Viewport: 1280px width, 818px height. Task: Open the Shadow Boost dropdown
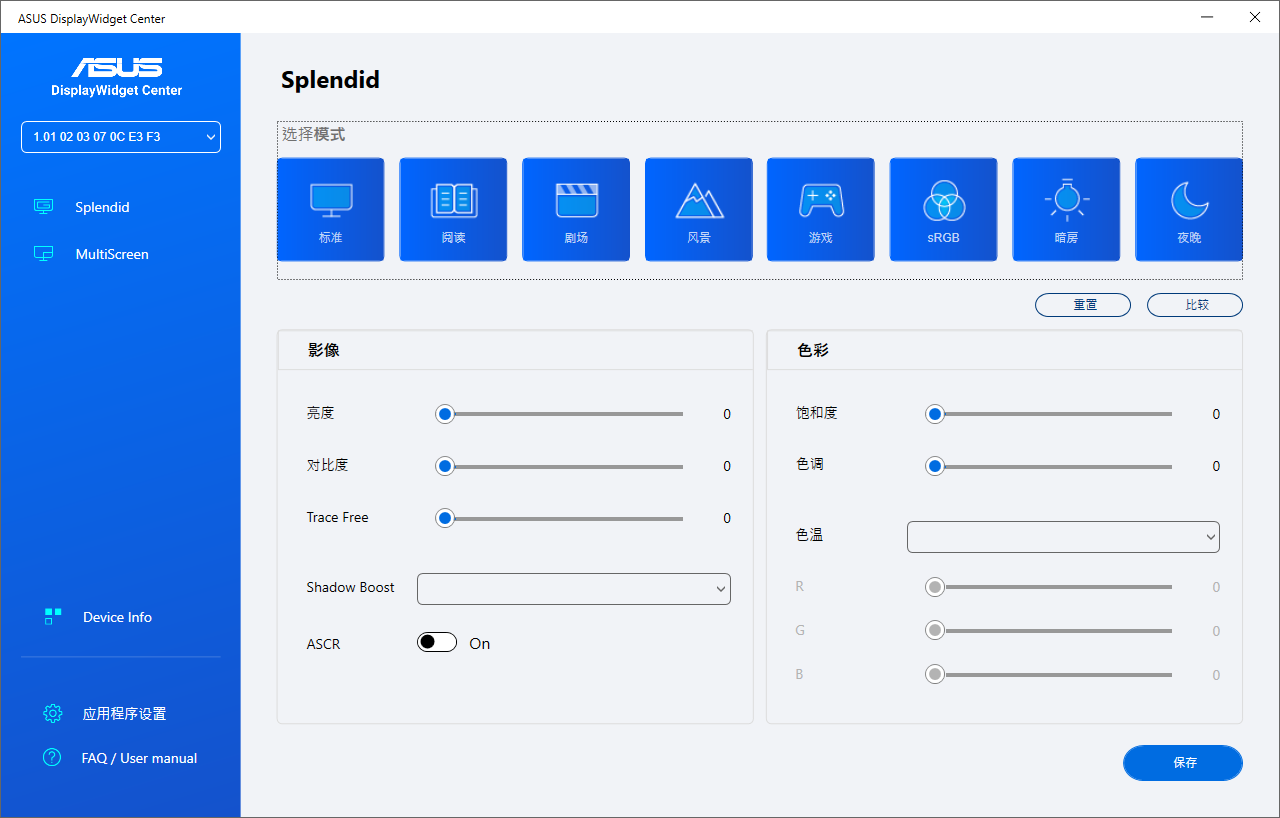573,589
